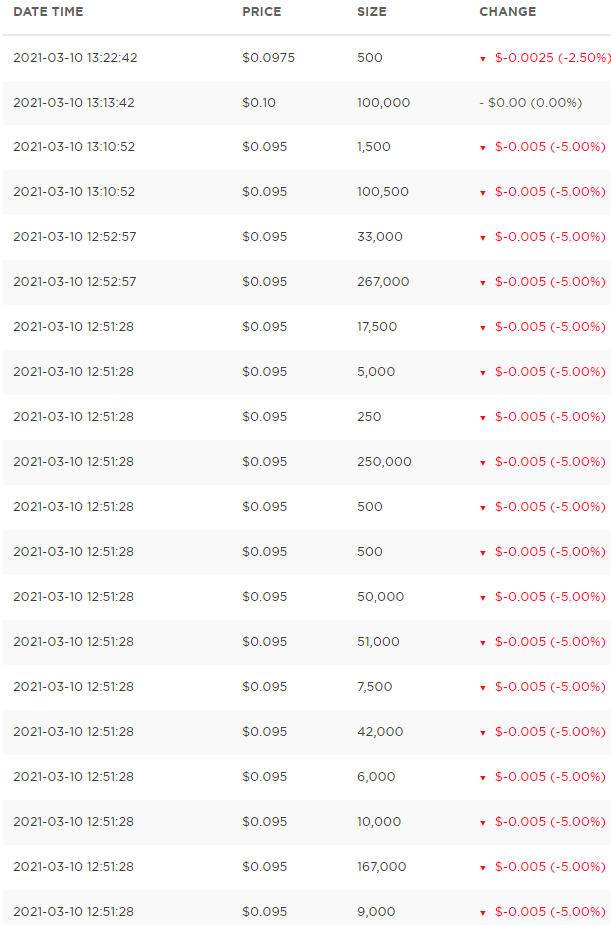The width and height of the screenshot is (611, 925).
Task: Click the down arrow in the 267,000 size row
Action: tap(483, 283)
